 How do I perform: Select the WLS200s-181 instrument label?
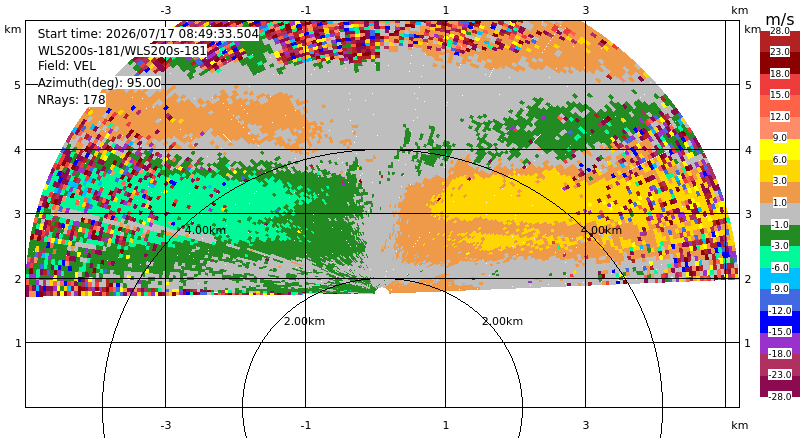point(122,51)
